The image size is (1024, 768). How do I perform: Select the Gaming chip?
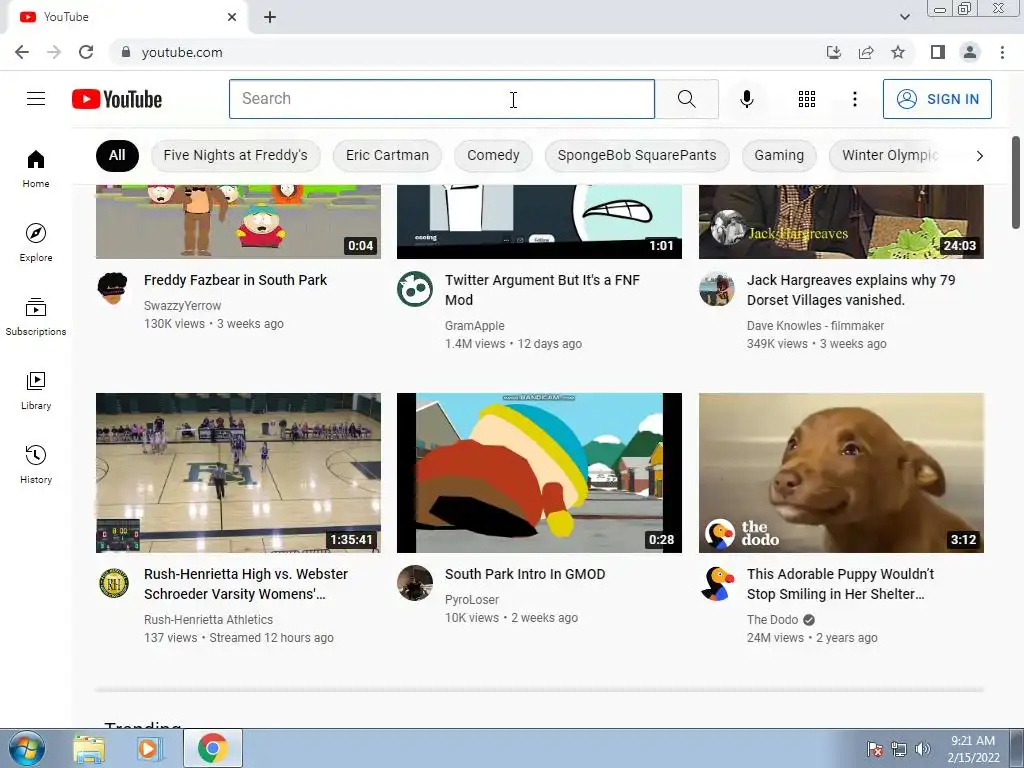[x=779, y=155]
